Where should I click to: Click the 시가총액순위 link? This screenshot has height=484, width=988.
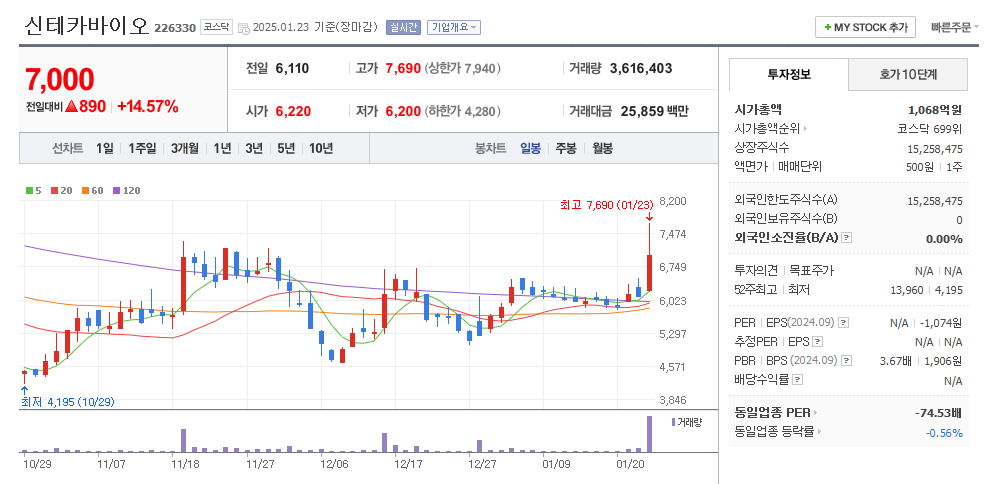(x=767, y=129)
